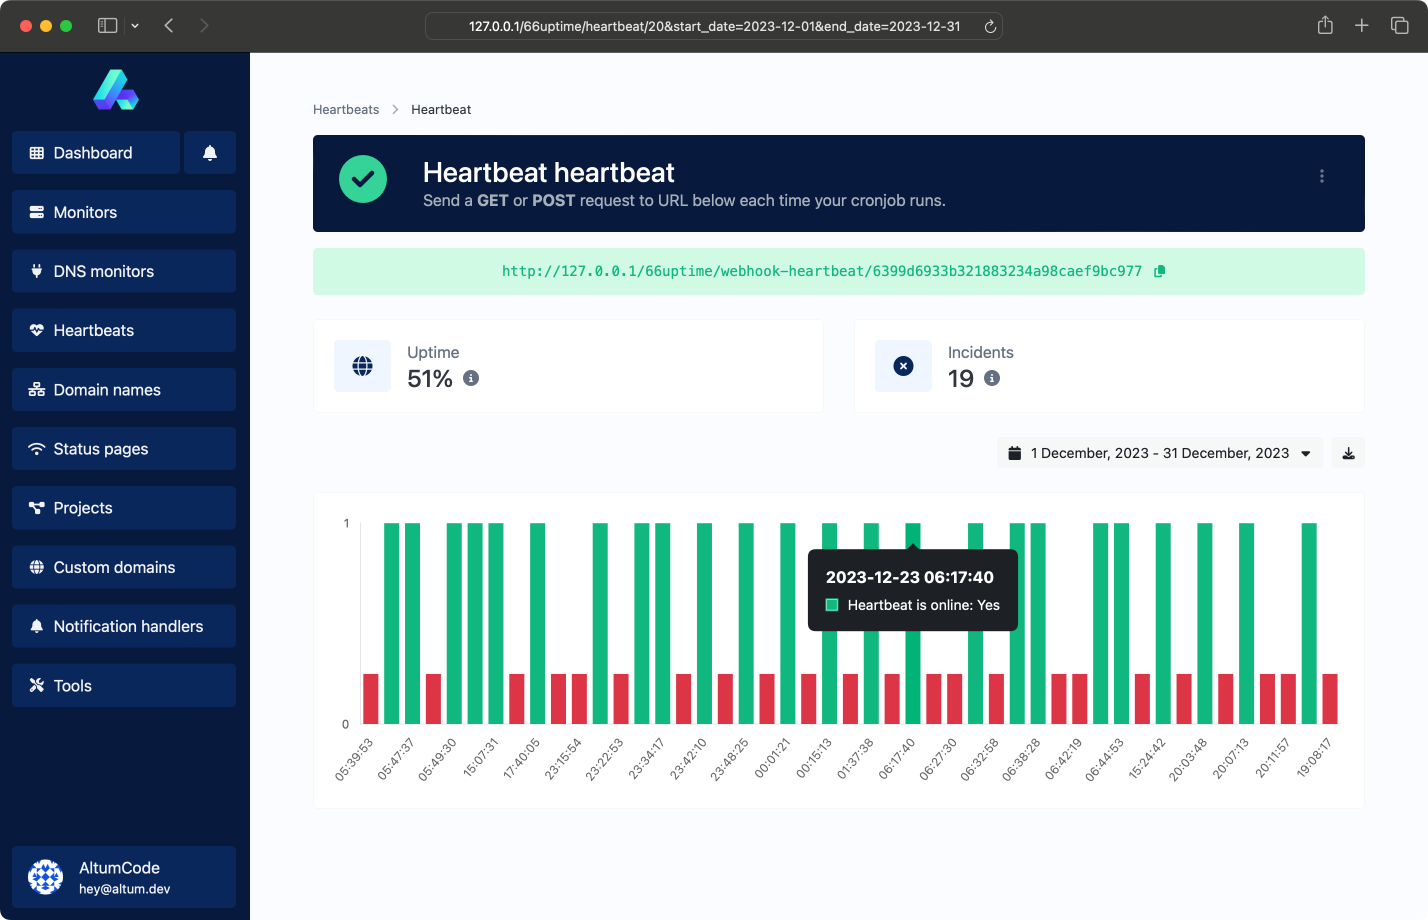Image resolution: width=1428 pixels, height=920 pixels.
Task: Click the Uptime globe icon
Action: pyautogui.click(x=362, y=365)
